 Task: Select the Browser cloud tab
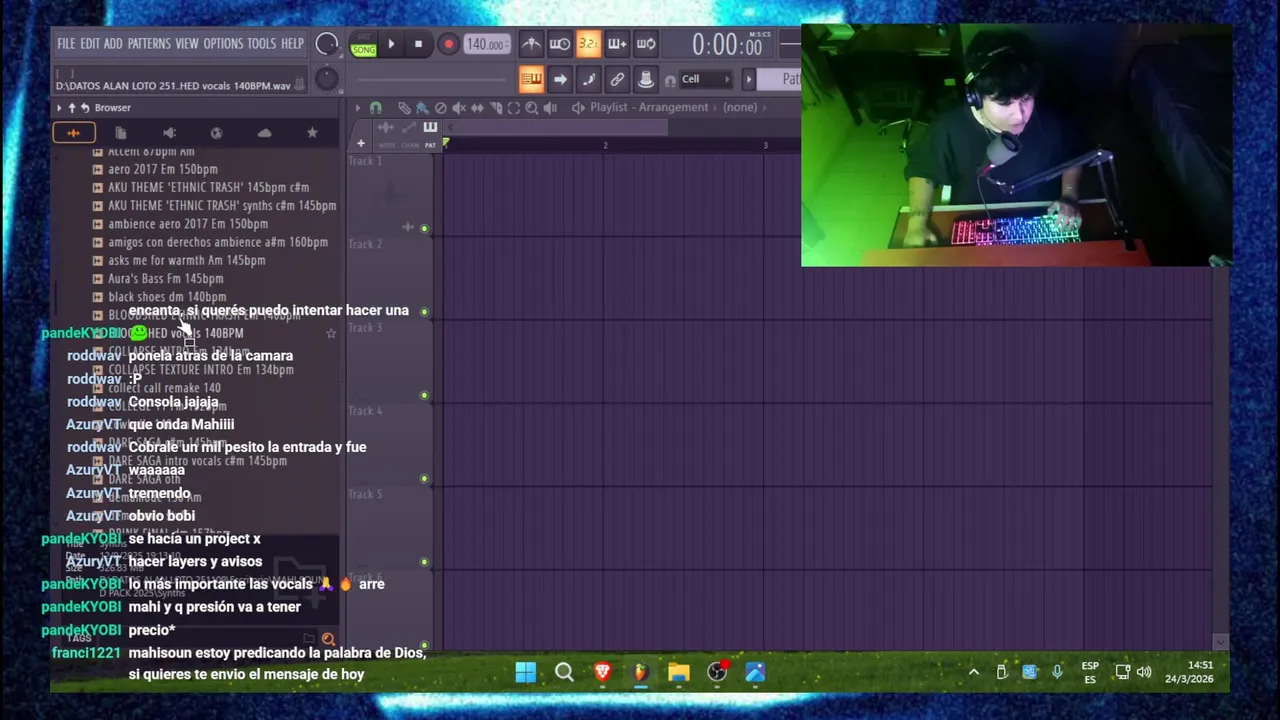(264, 132)
